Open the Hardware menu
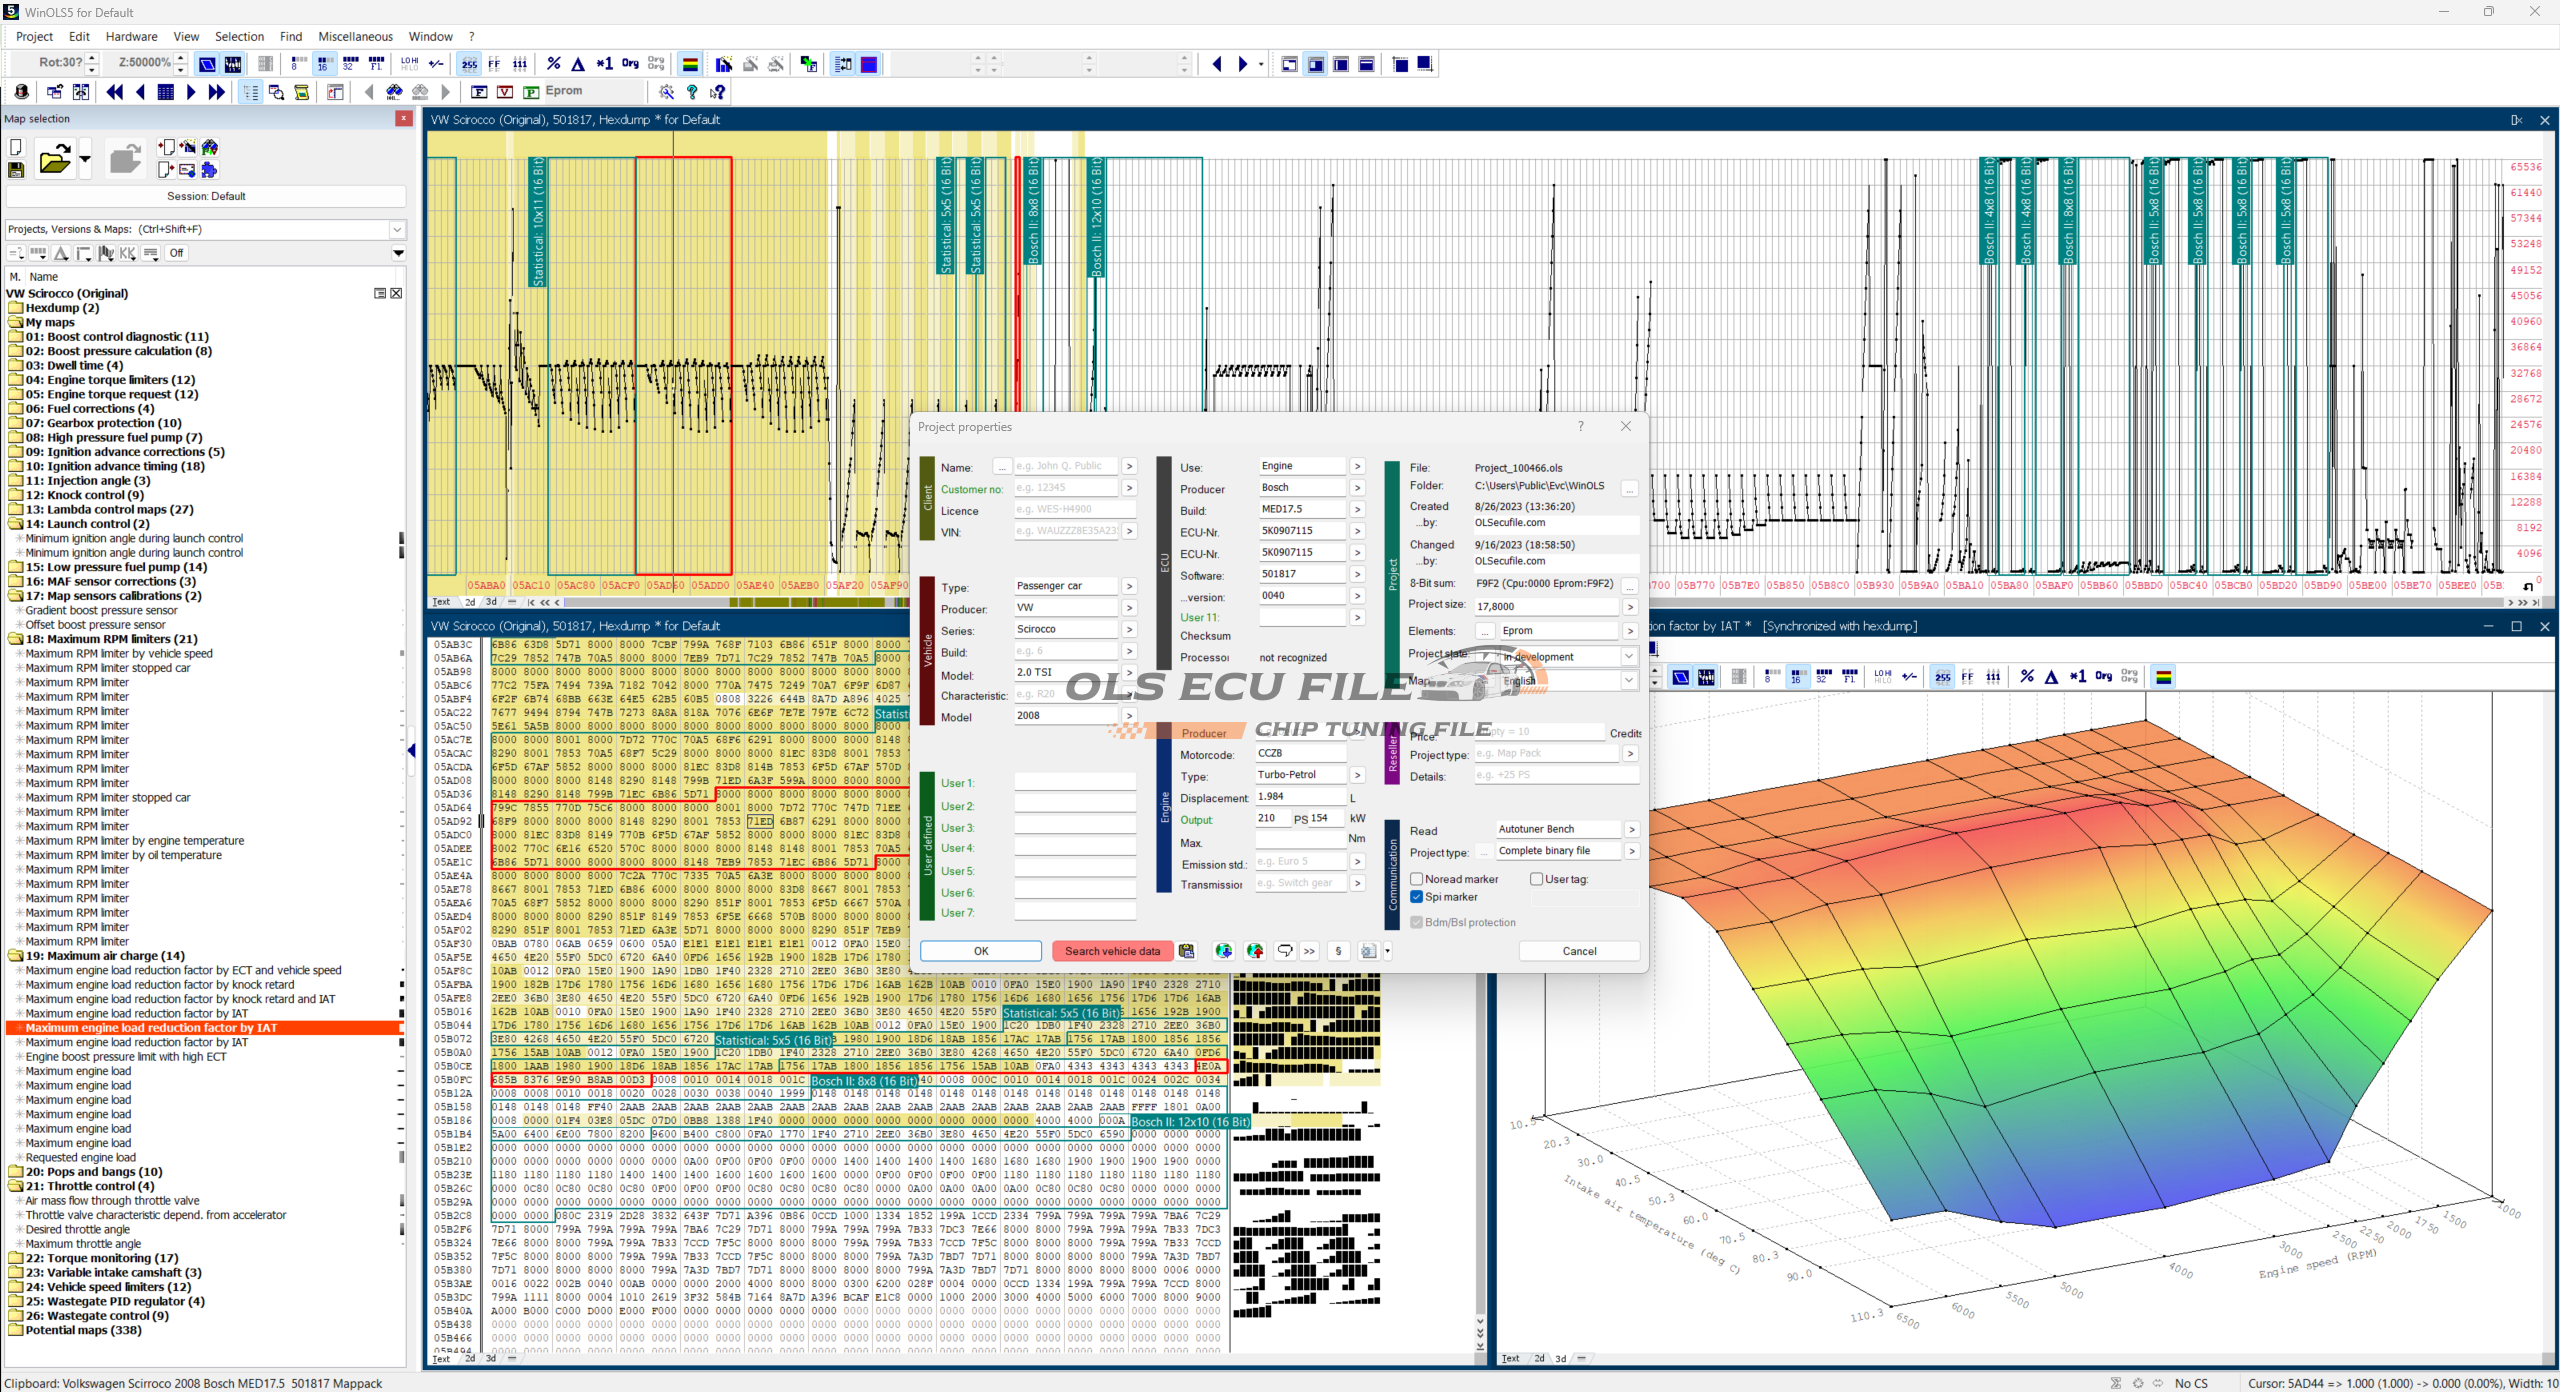 (x=131, y=37)
